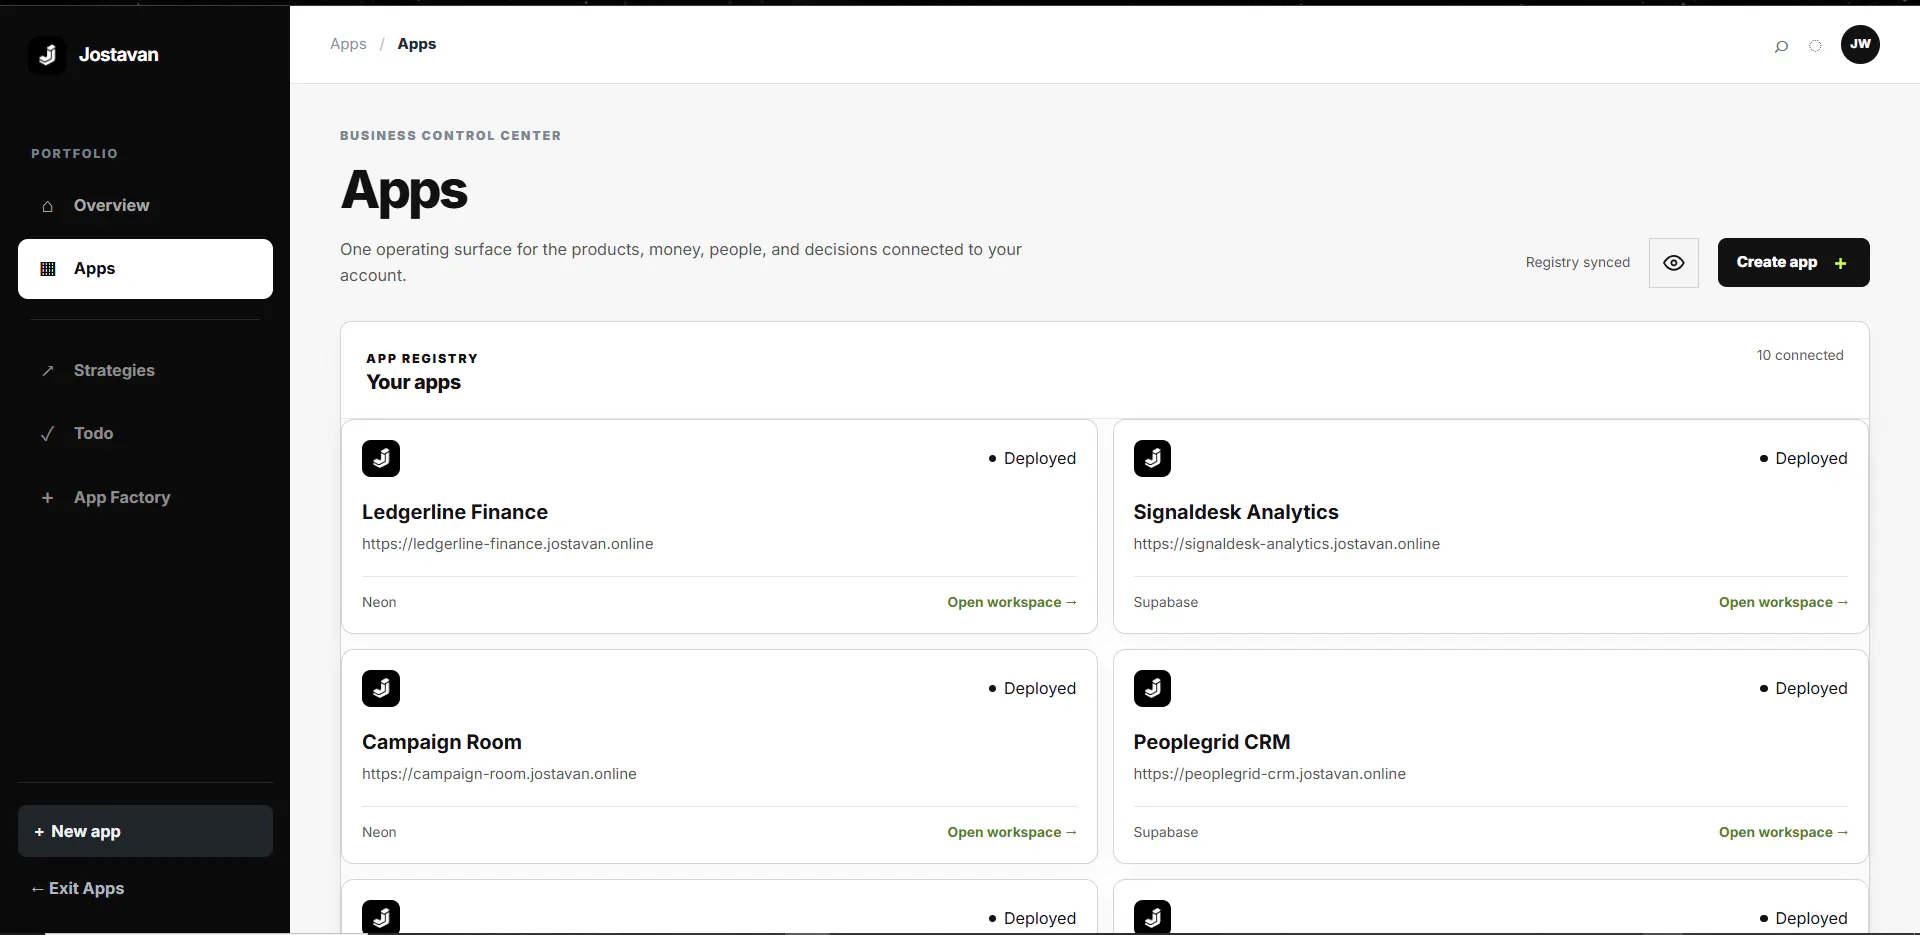Click the Signaldesk Analytics app icon
The image size is (1920, 935).
click(1152, 458)
